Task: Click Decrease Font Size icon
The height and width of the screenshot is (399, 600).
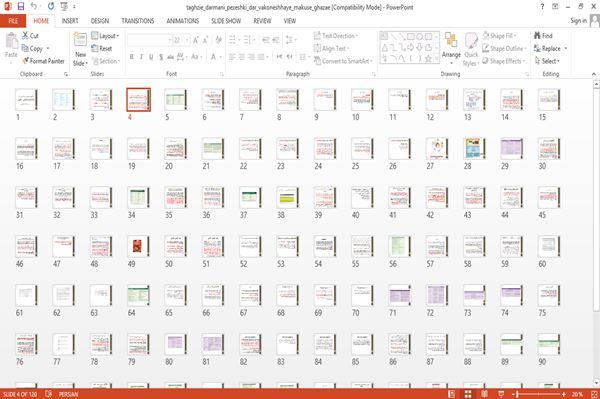Action: [x=205, y=40]
